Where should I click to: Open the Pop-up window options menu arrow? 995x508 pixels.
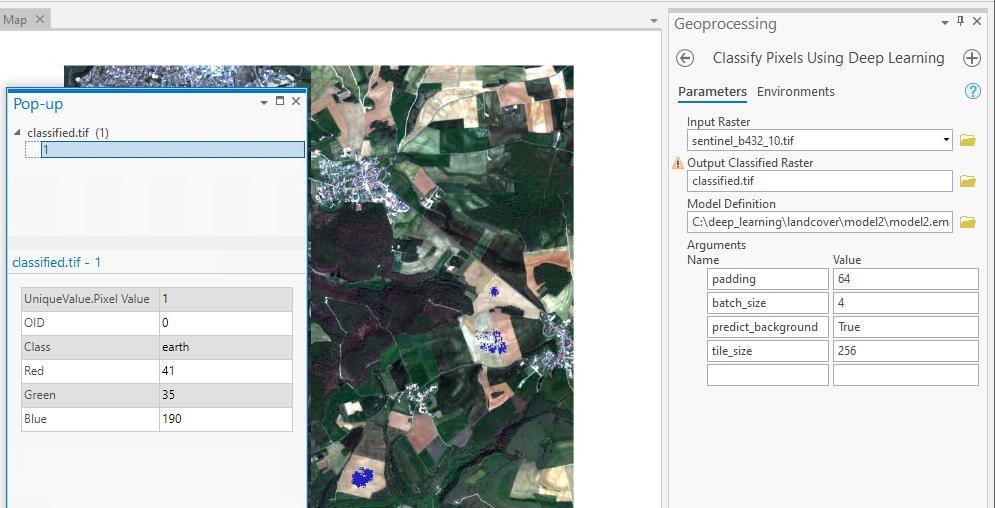coord(264,102)
